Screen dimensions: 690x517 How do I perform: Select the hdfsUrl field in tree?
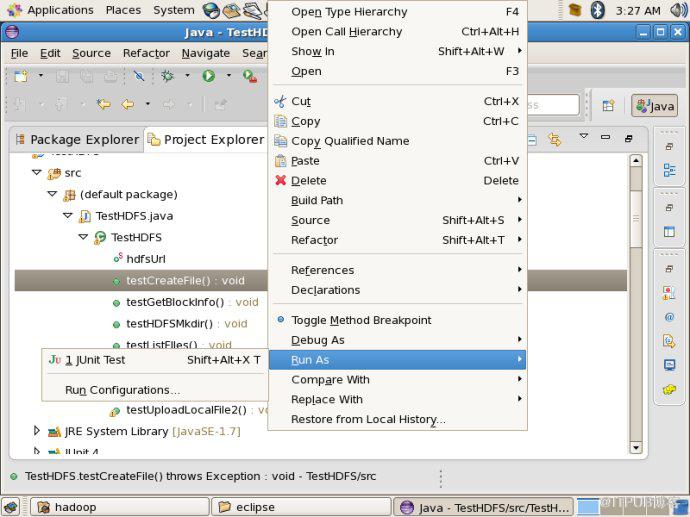(146, 259)
